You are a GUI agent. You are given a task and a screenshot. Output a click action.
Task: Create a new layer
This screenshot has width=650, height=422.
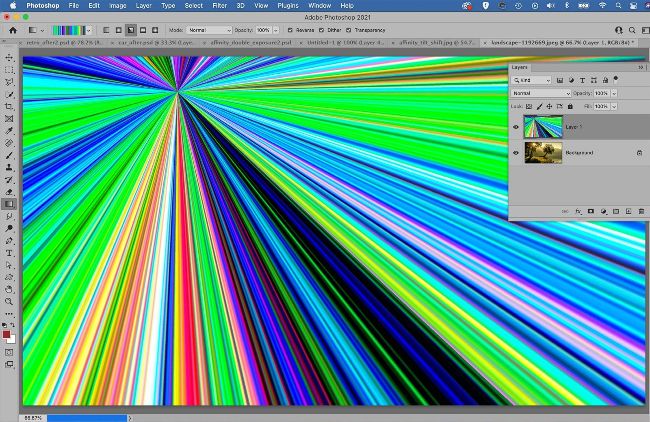tap(628, 211)
